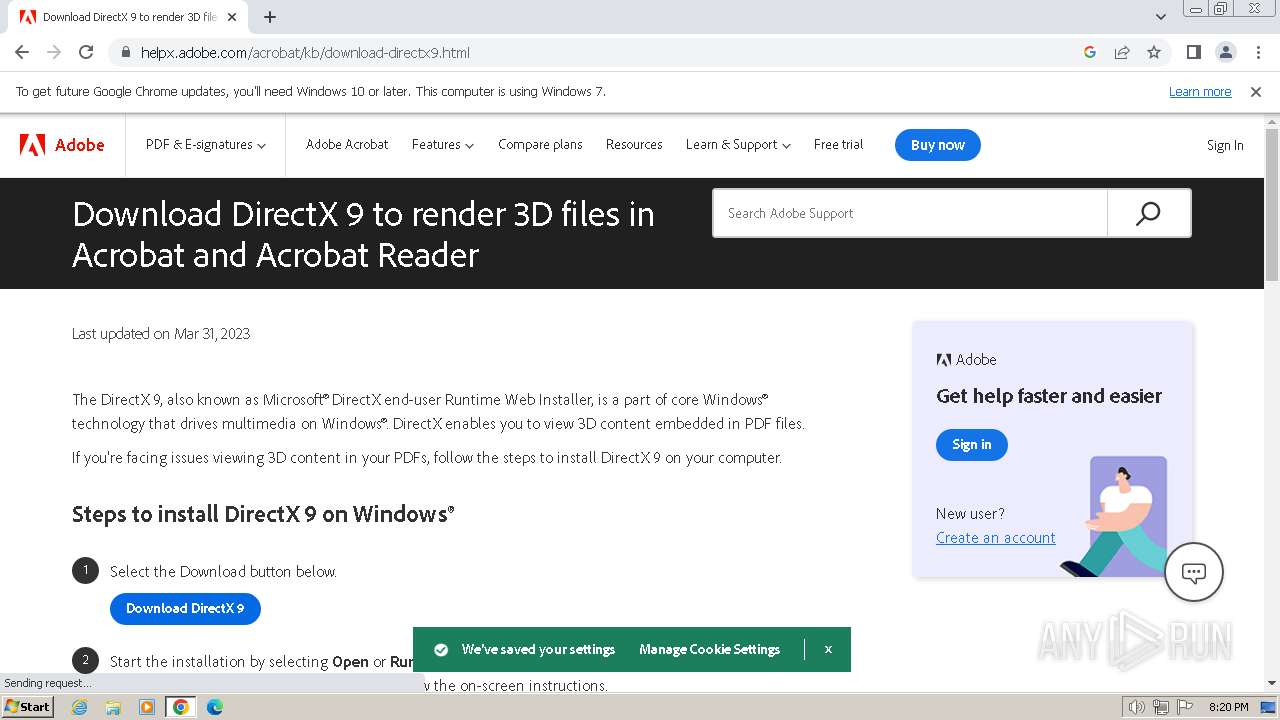Open Adobe Acrobat nav item
This screenshot has width=1280, height=720.
coord(347,145)
